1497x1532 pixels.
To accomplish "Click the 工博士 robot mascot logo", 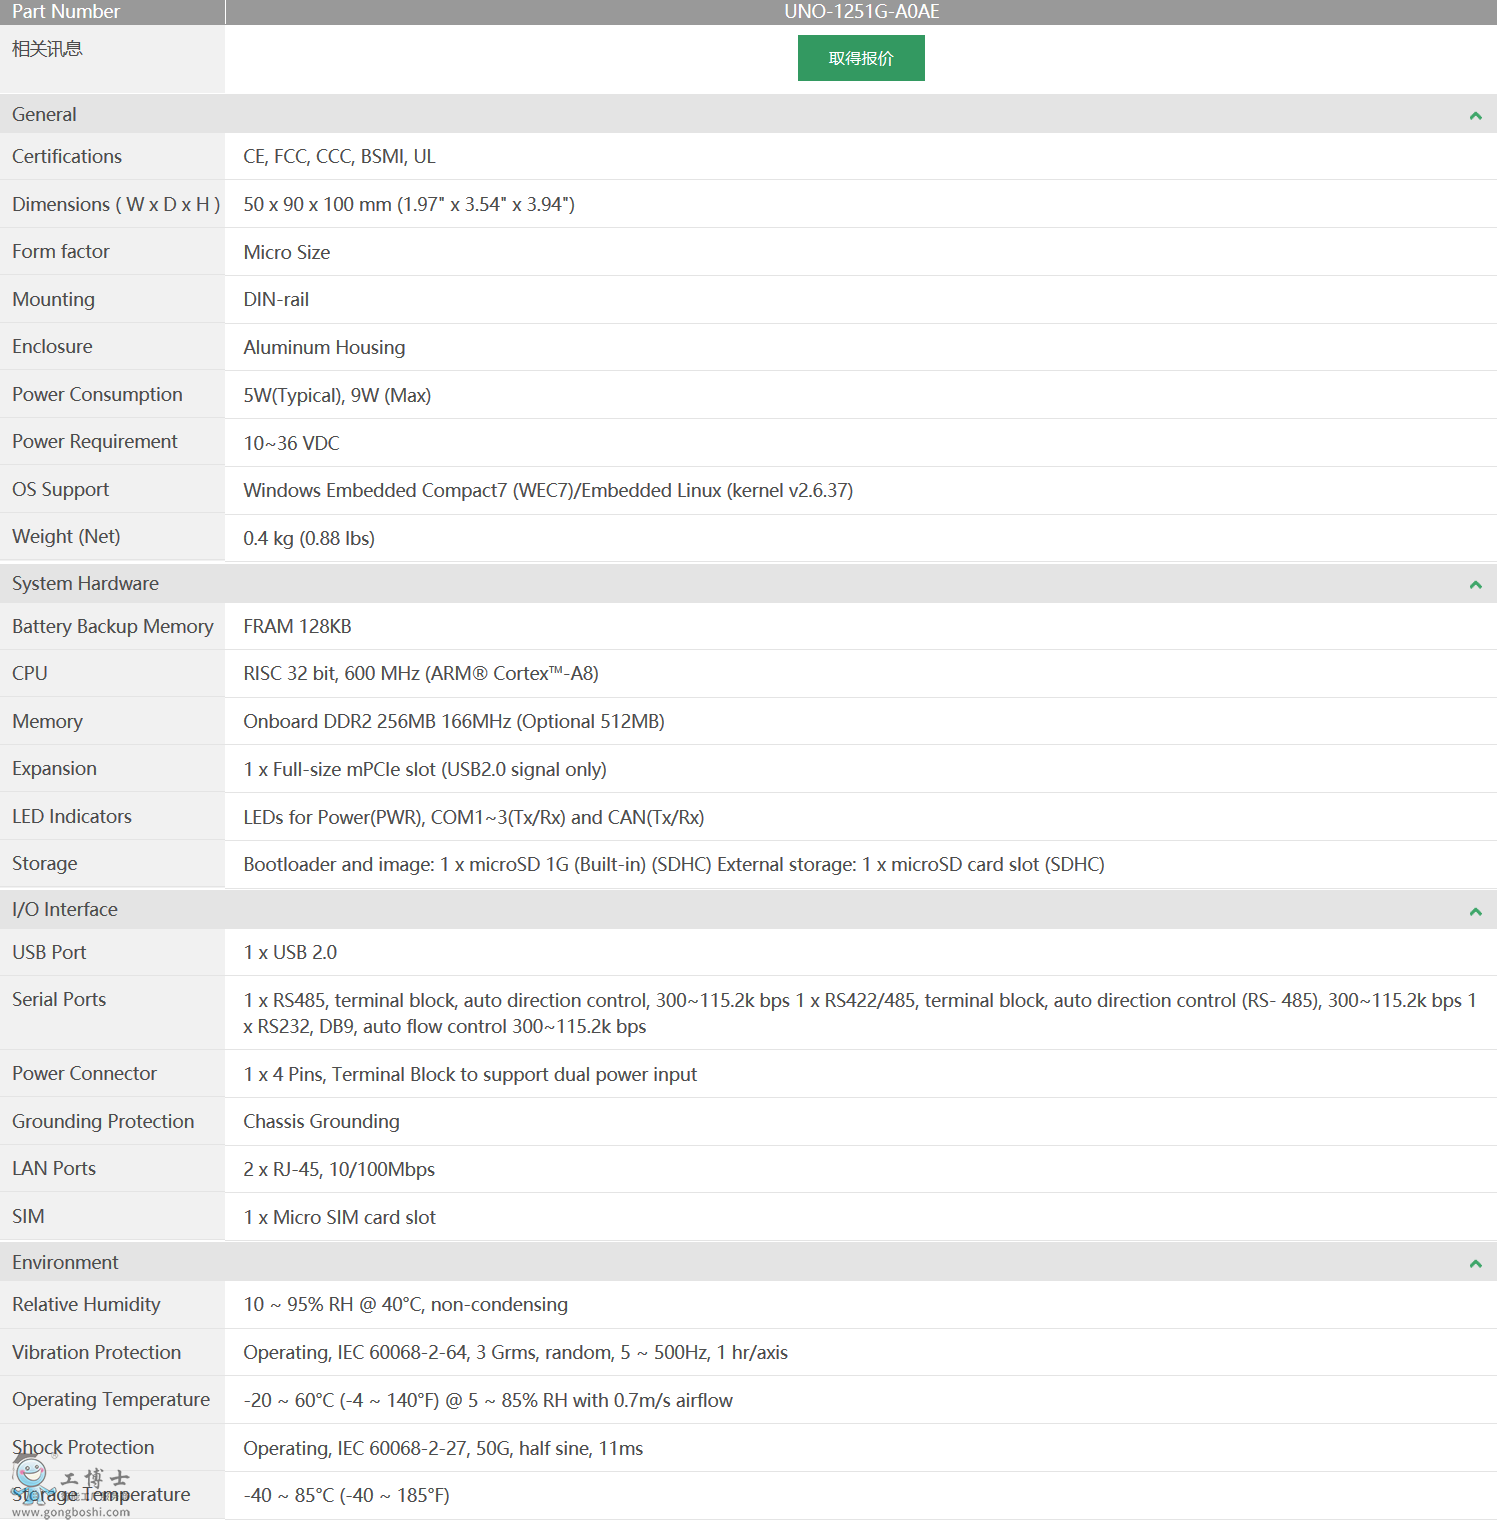I will [x=31, y=1477].
